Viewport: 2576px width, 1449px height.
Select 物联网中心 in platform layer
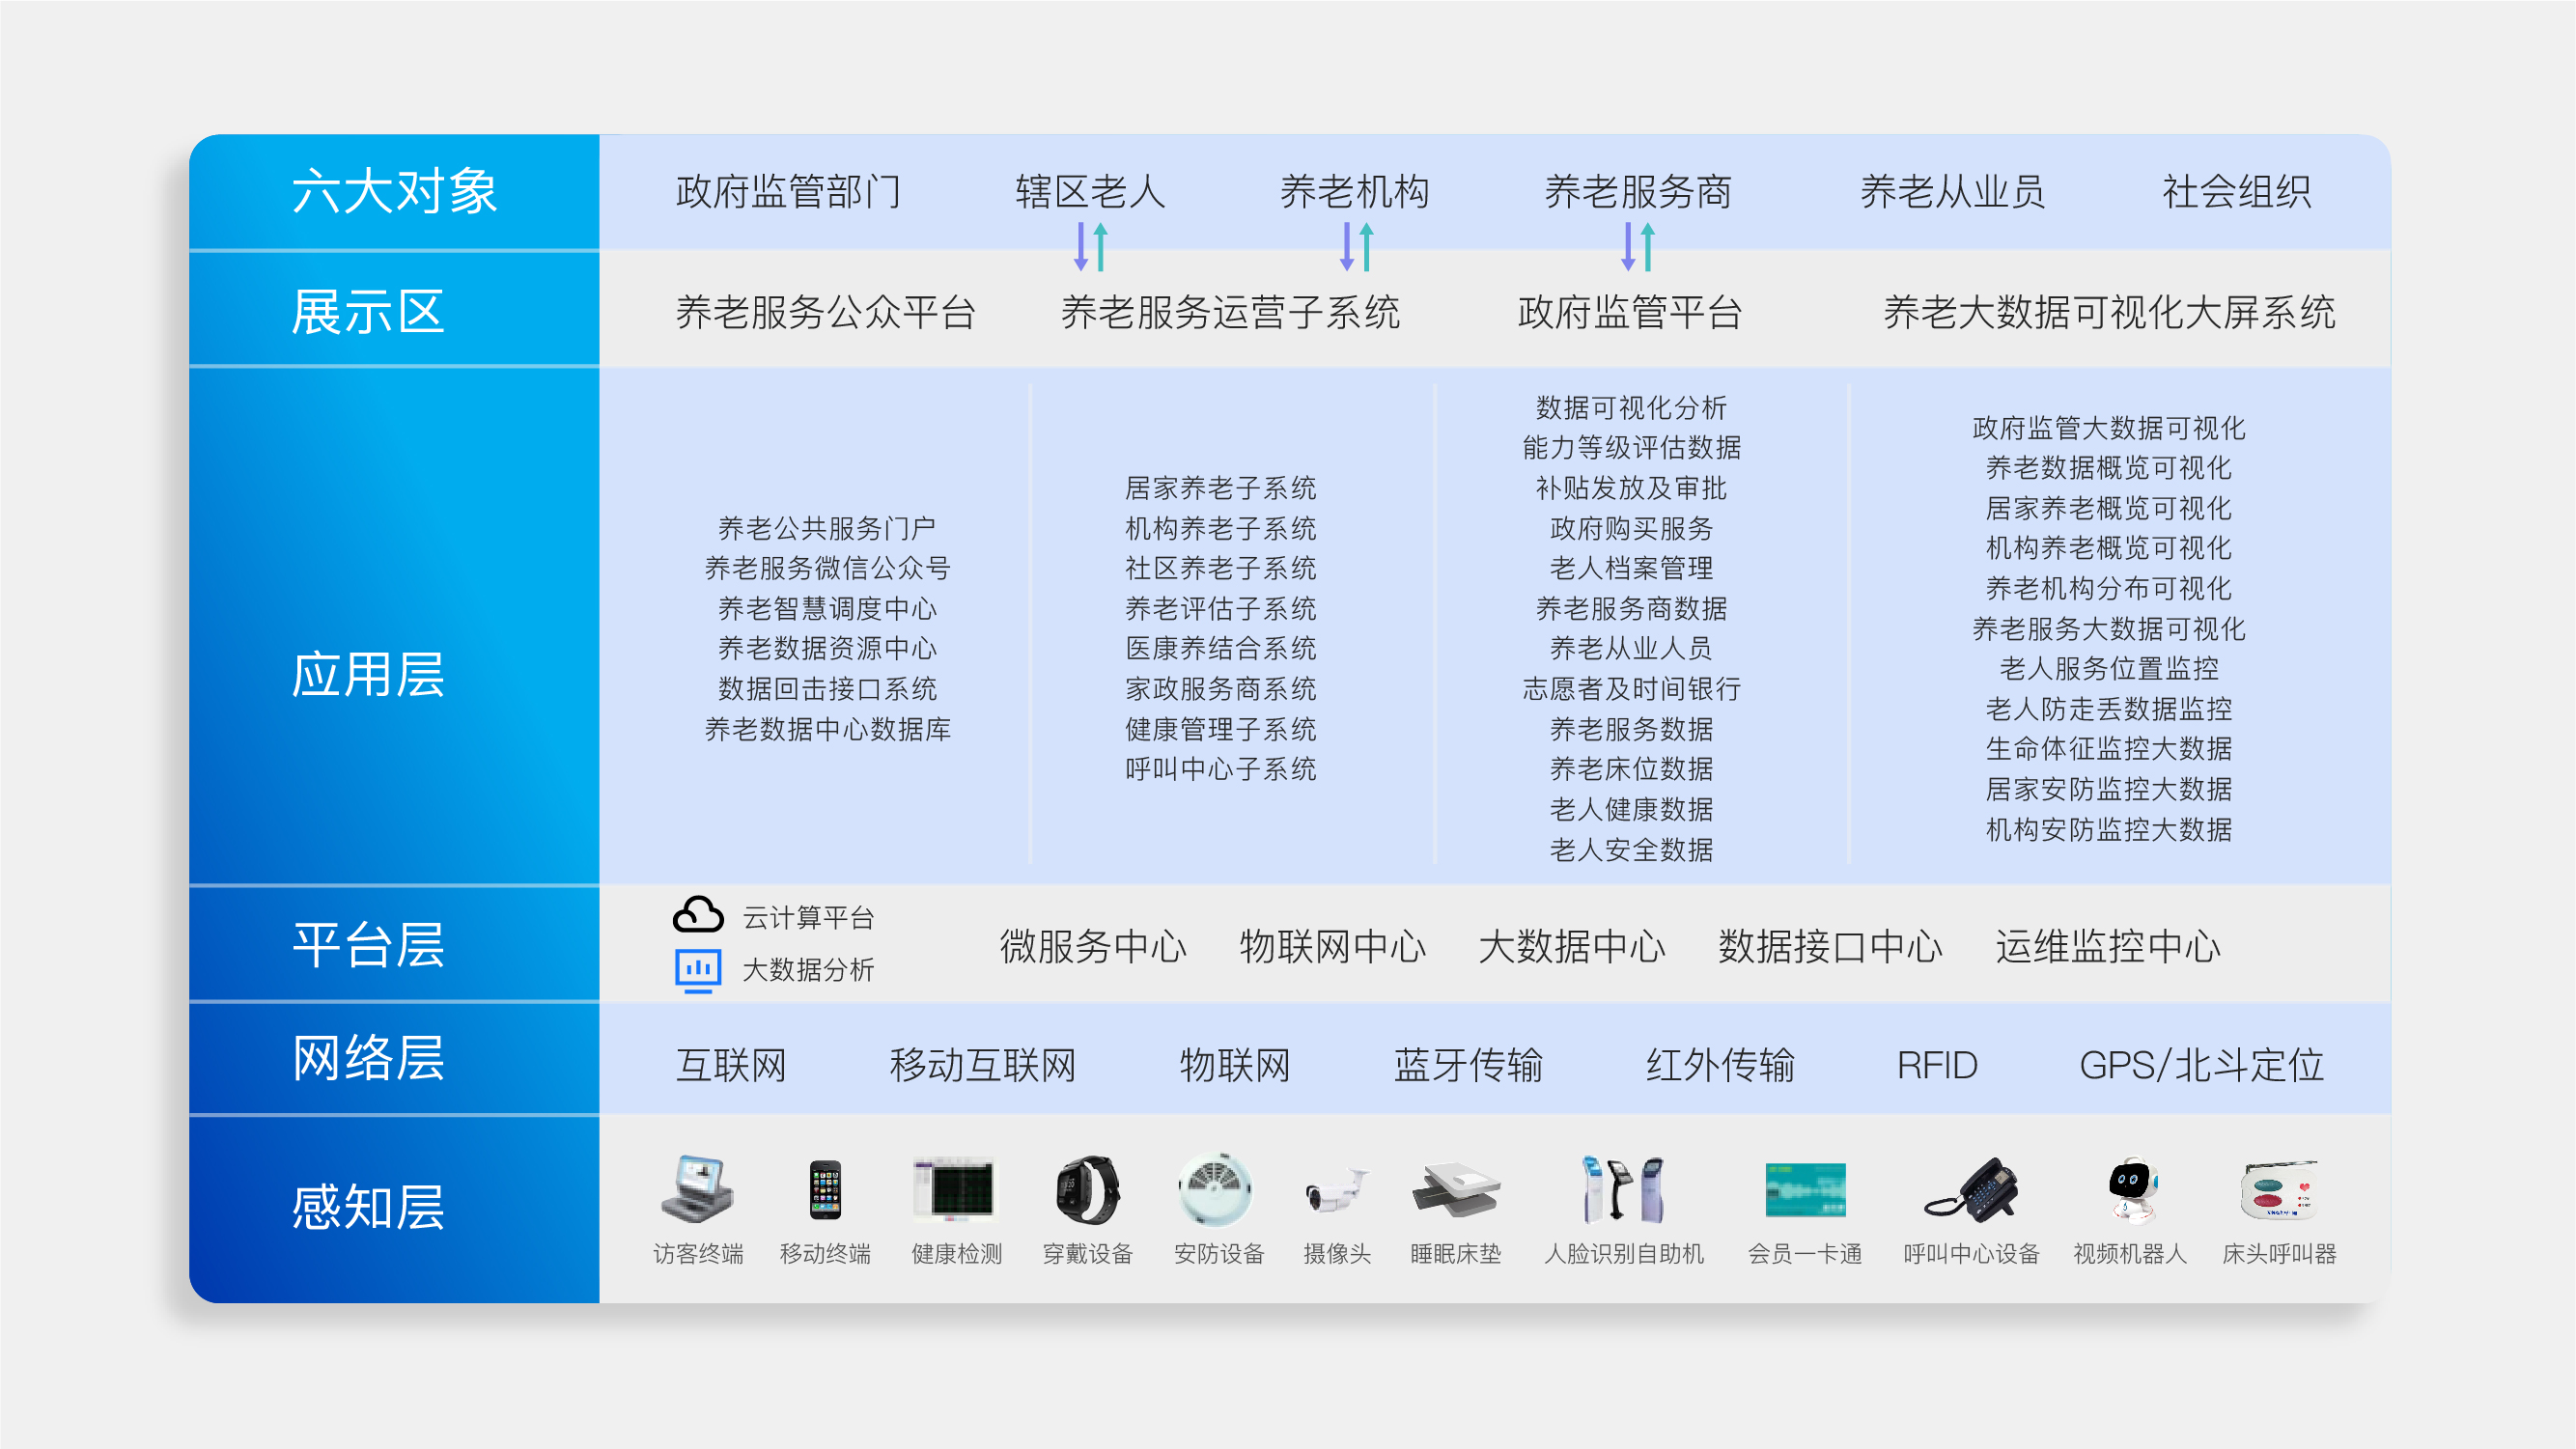click(1332, 946)
